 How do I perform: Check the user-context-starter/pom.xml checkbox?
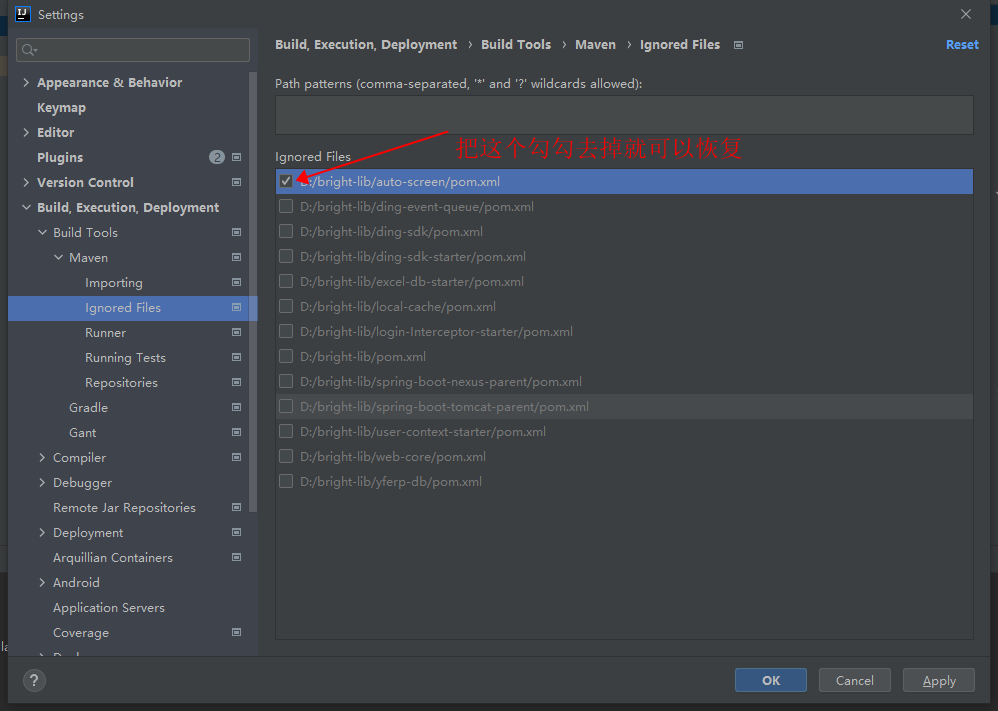(x=286, y=431)
